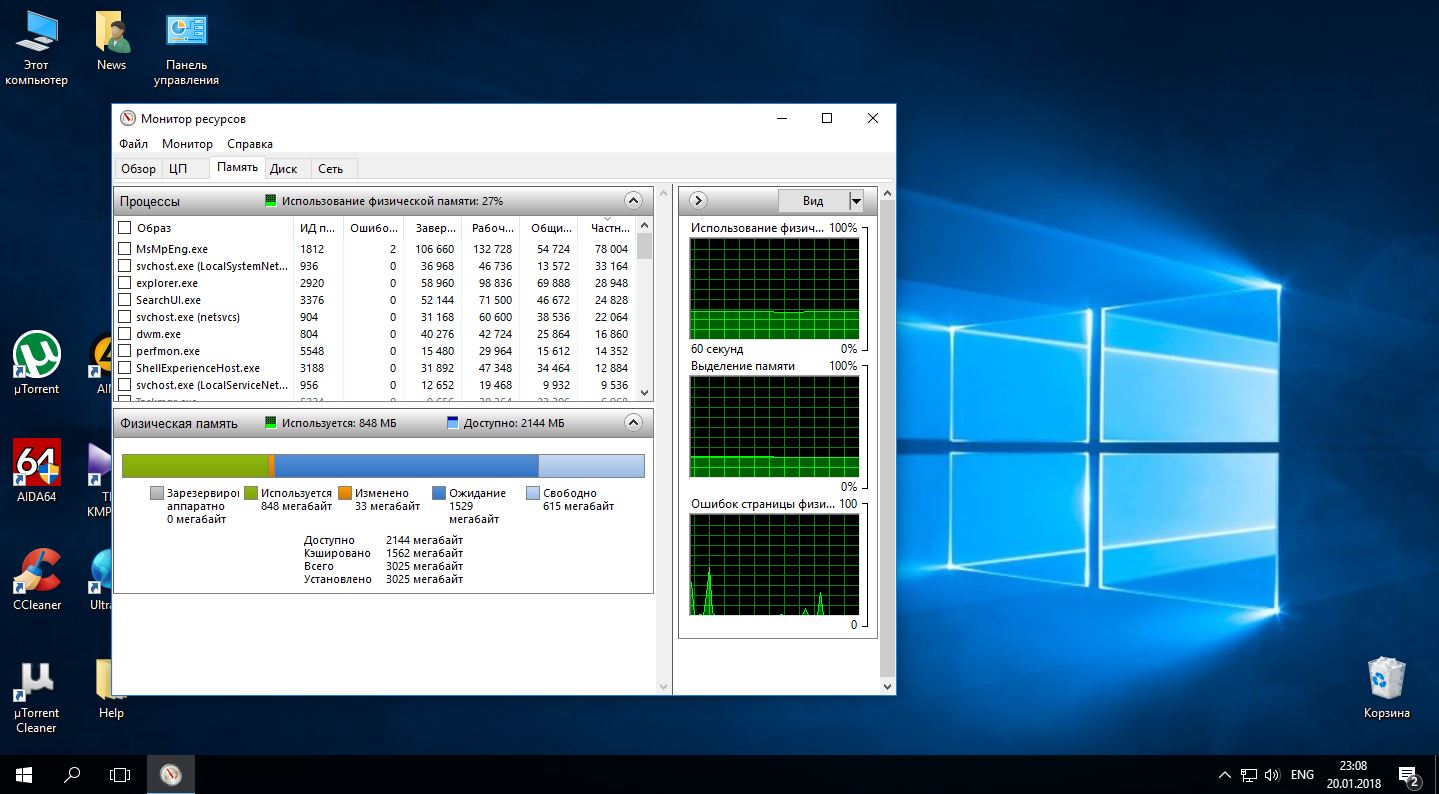1439x794 pixels.
Task: Tick the explorer.exe process checkbox
Action: [125, 283]
